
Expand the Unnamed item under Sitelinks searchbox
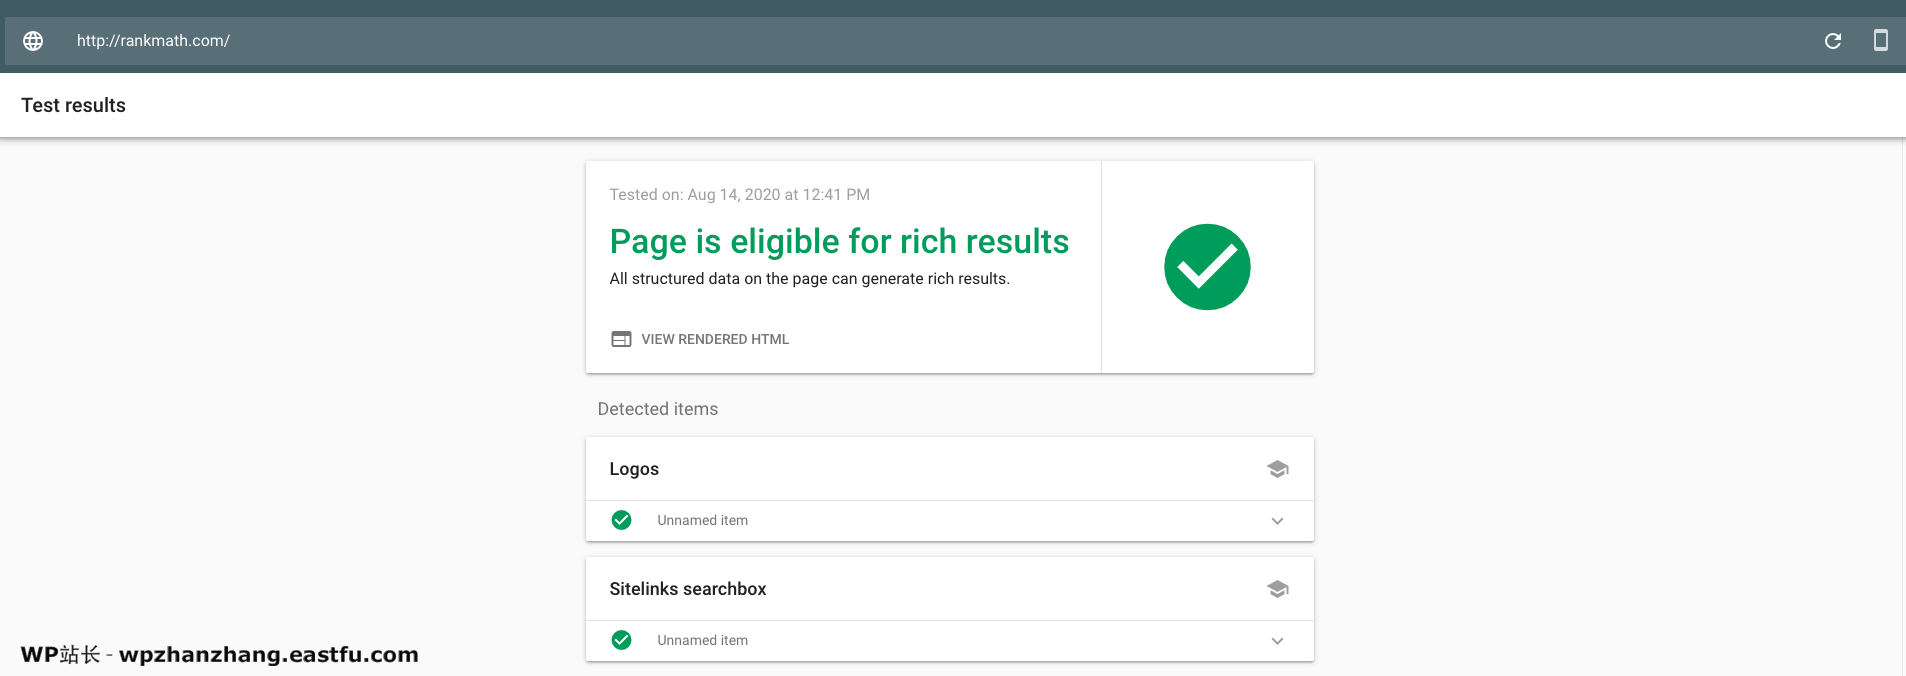[1276, 641]
